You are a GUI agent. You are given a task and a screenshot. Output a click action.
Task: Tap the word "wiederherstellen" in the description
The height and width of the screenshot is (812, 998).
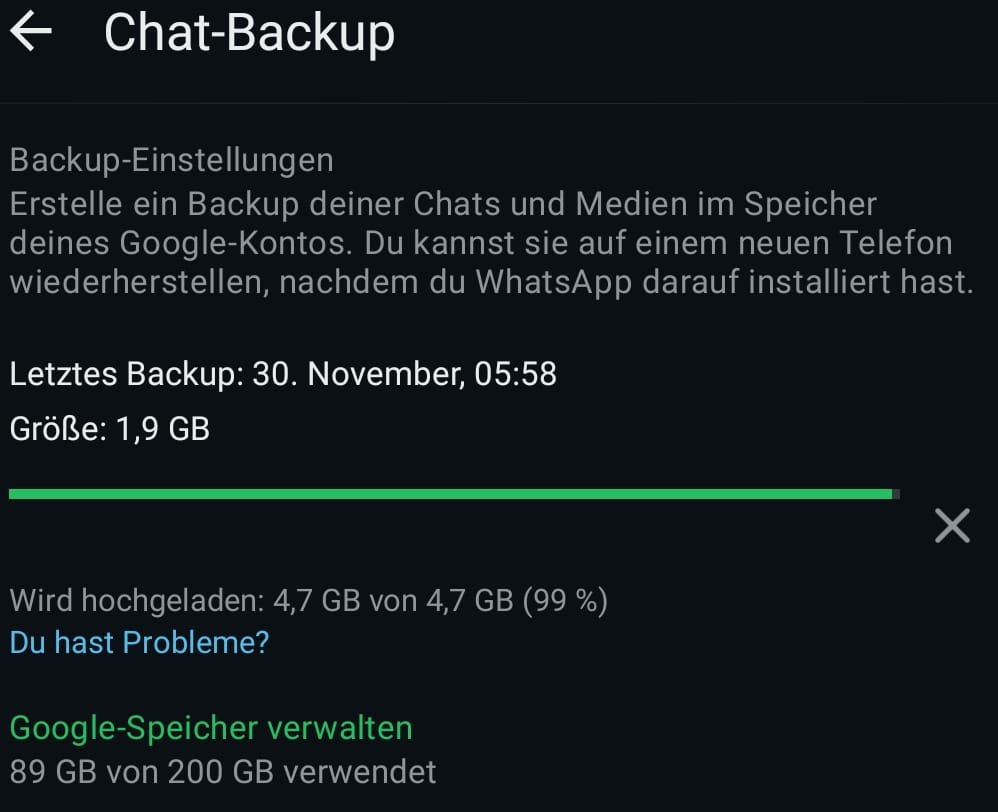(x=136, y=282)
